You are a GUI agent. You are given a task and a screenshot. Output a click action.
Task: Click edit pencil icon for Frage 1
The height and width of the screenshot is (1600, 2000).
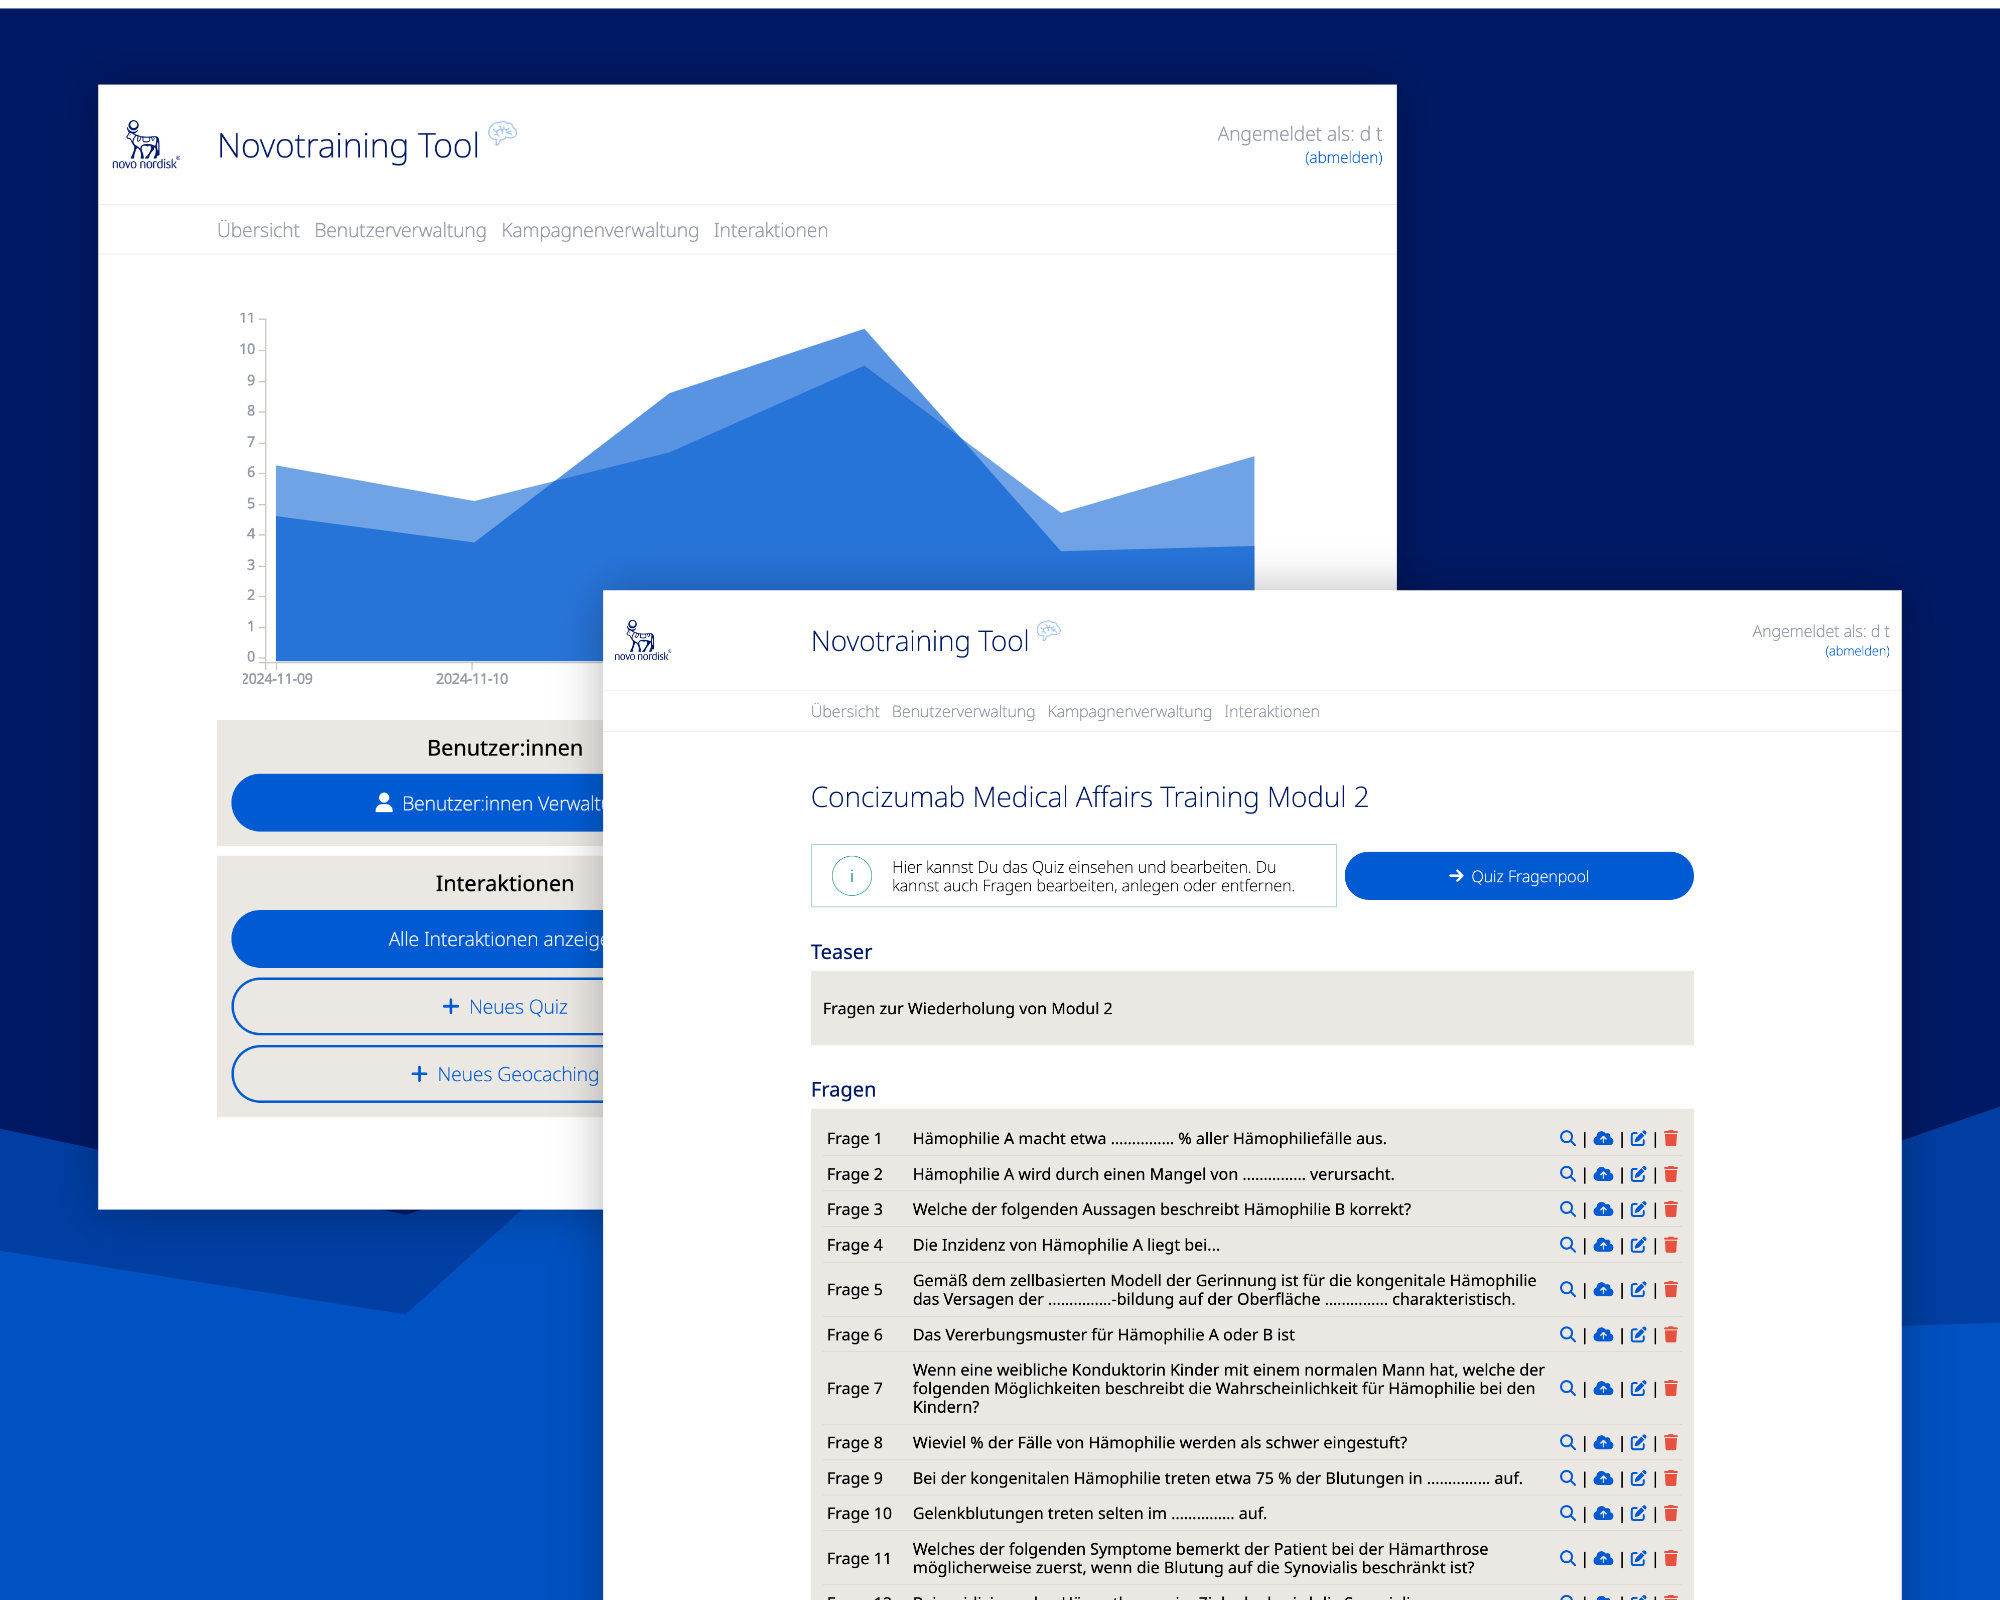pos(1638,1138)
